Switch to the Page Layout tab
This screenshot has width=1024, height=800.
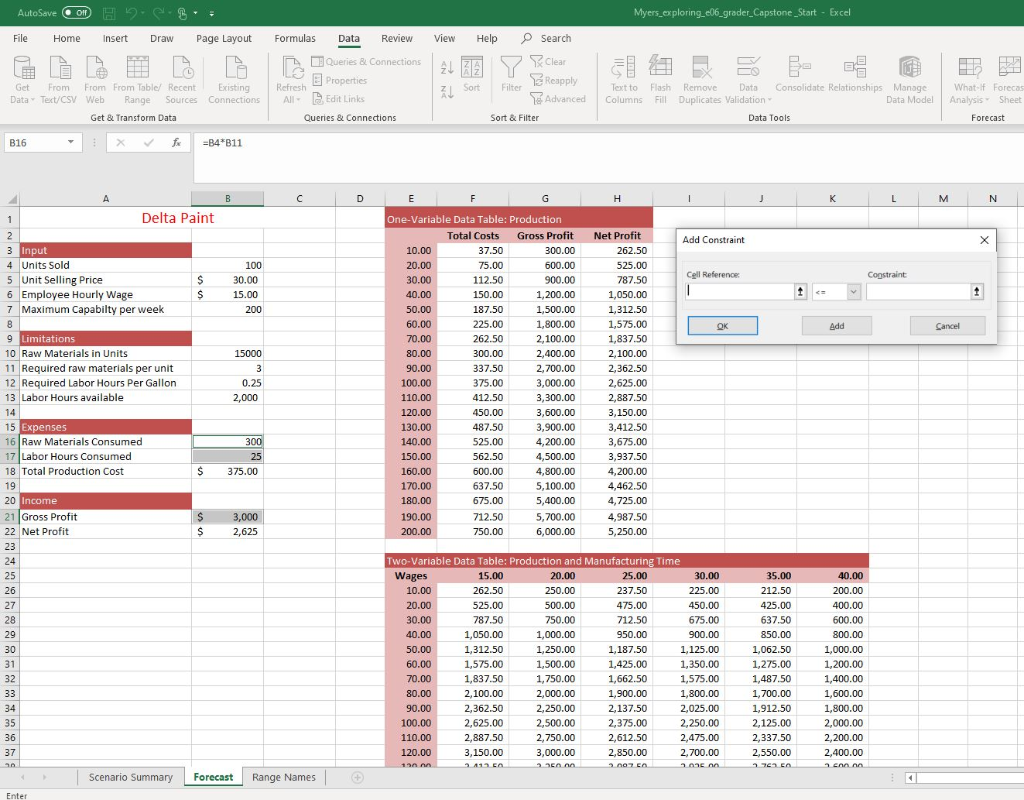click(223, 39)
